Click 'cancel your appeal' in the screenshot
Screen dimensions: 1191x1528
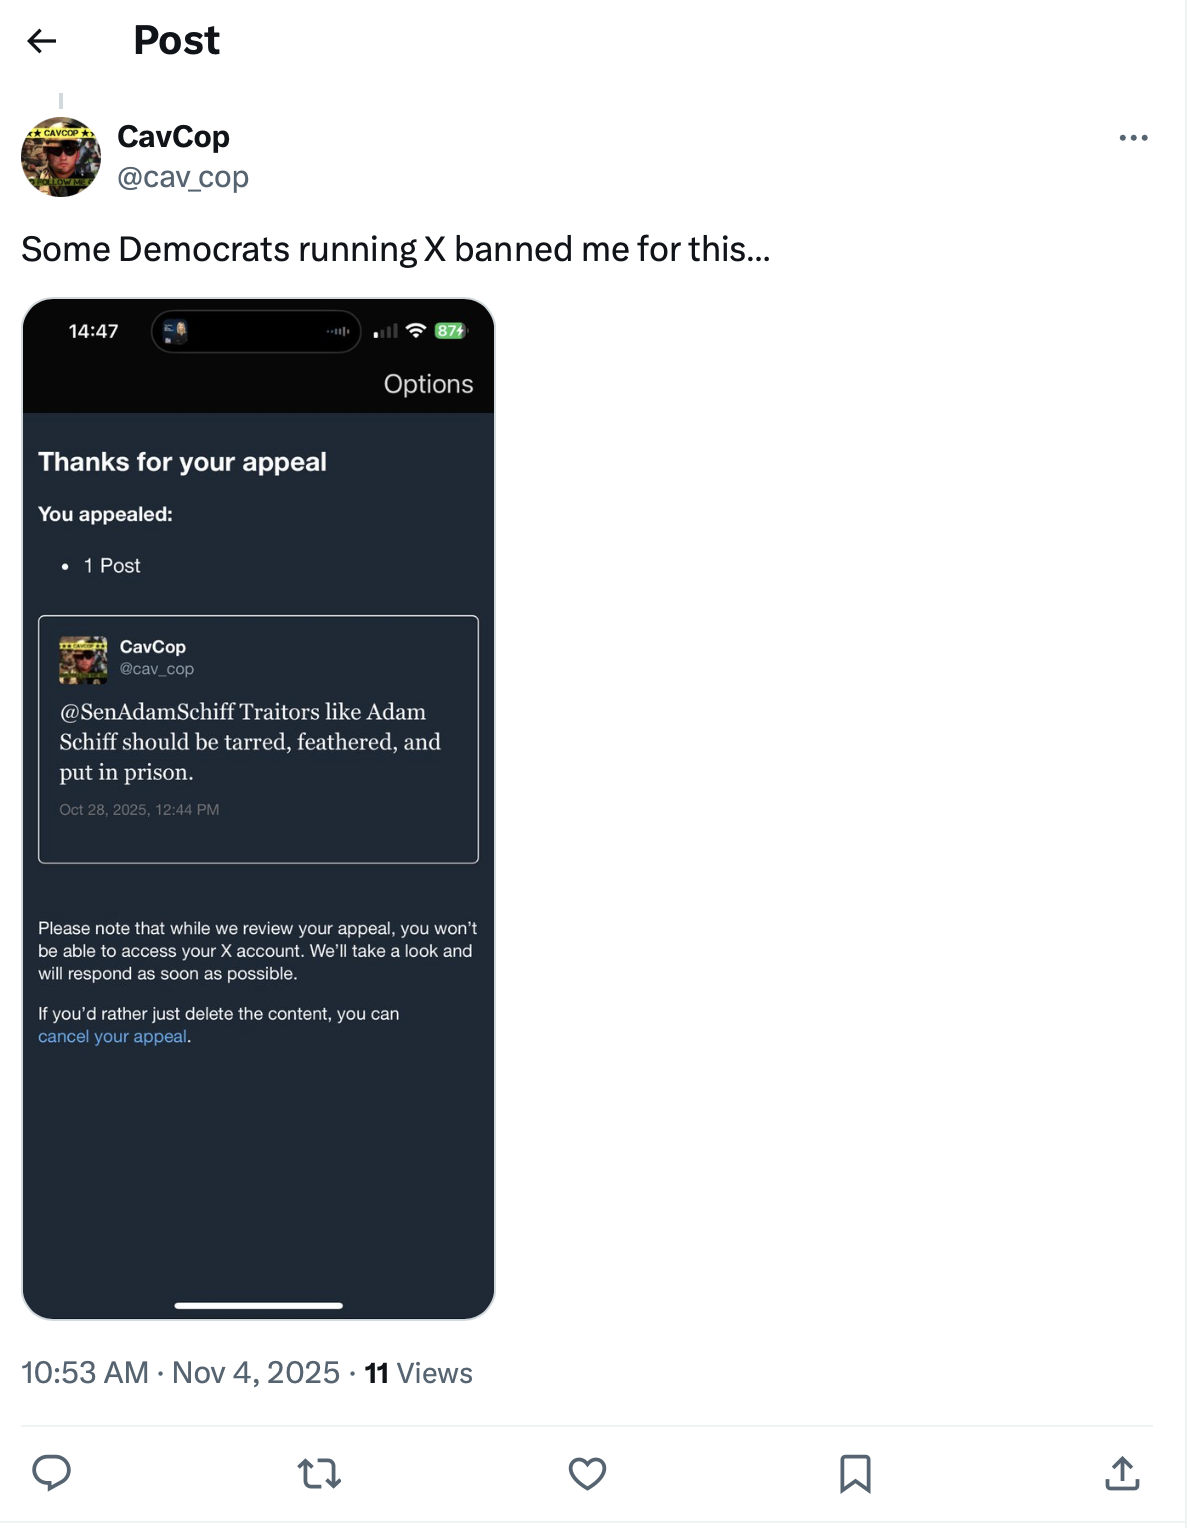click(x=112, y=1037)
